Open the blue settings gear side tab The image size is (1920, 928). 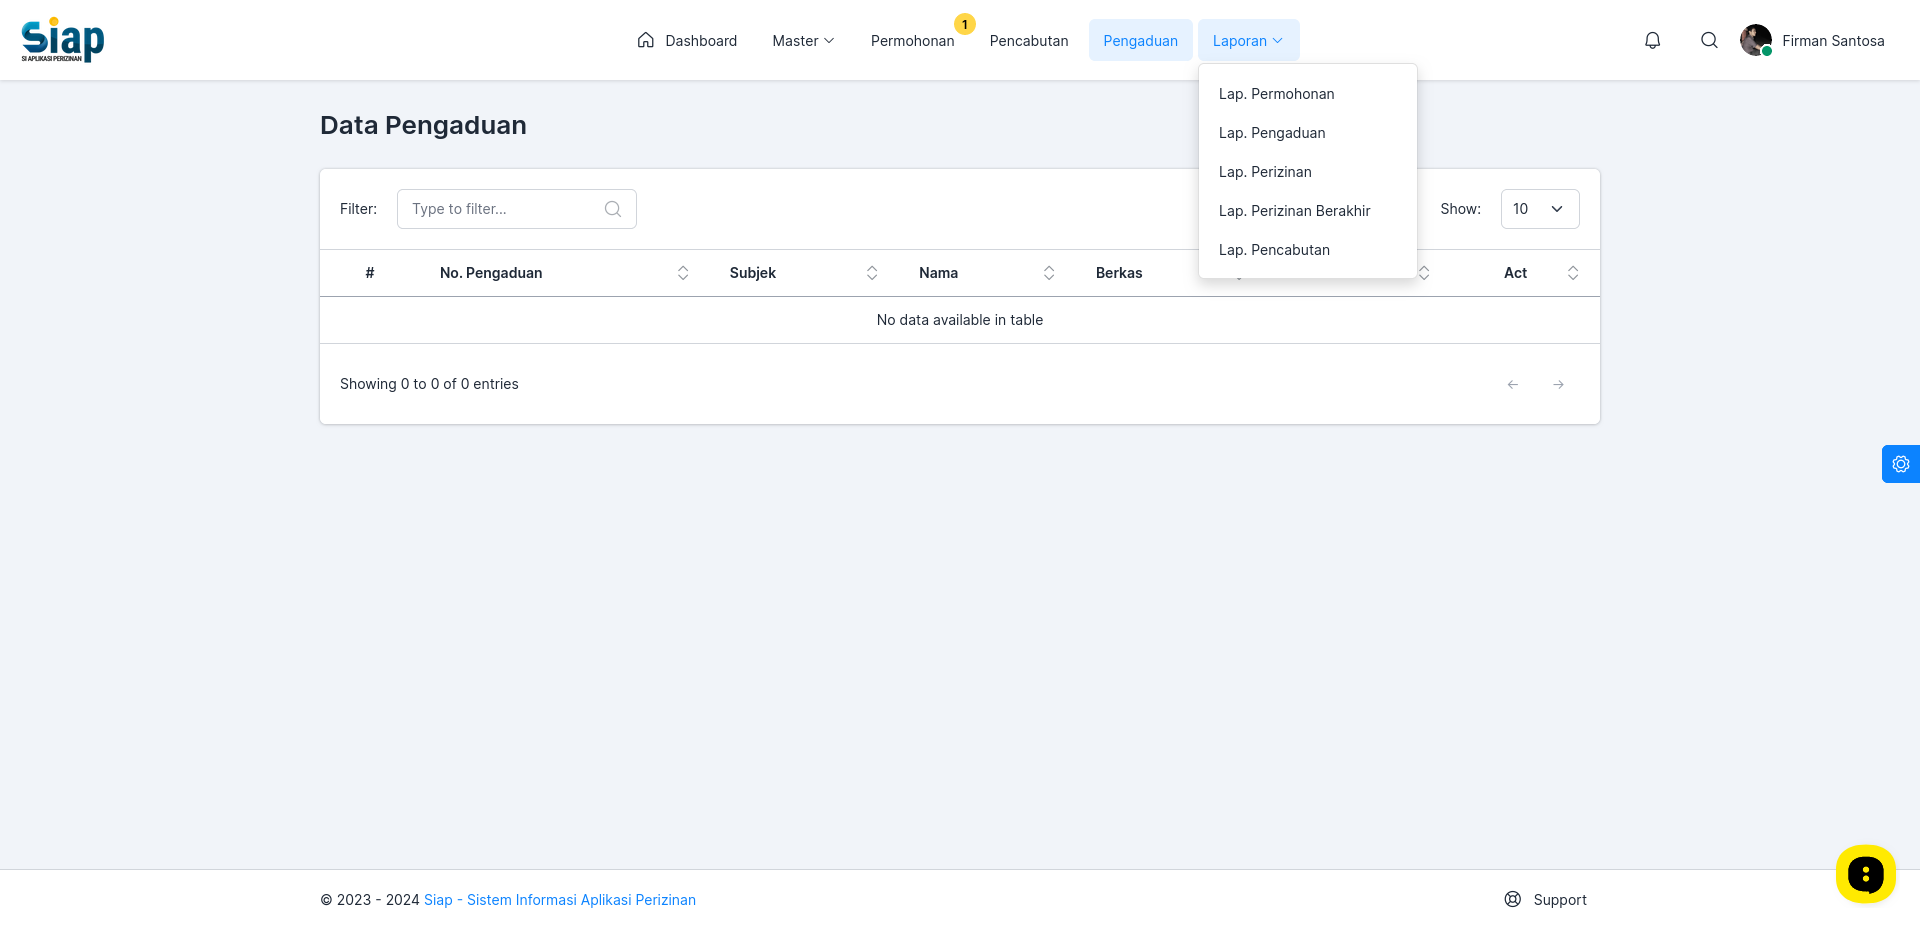coord(1900,464)
